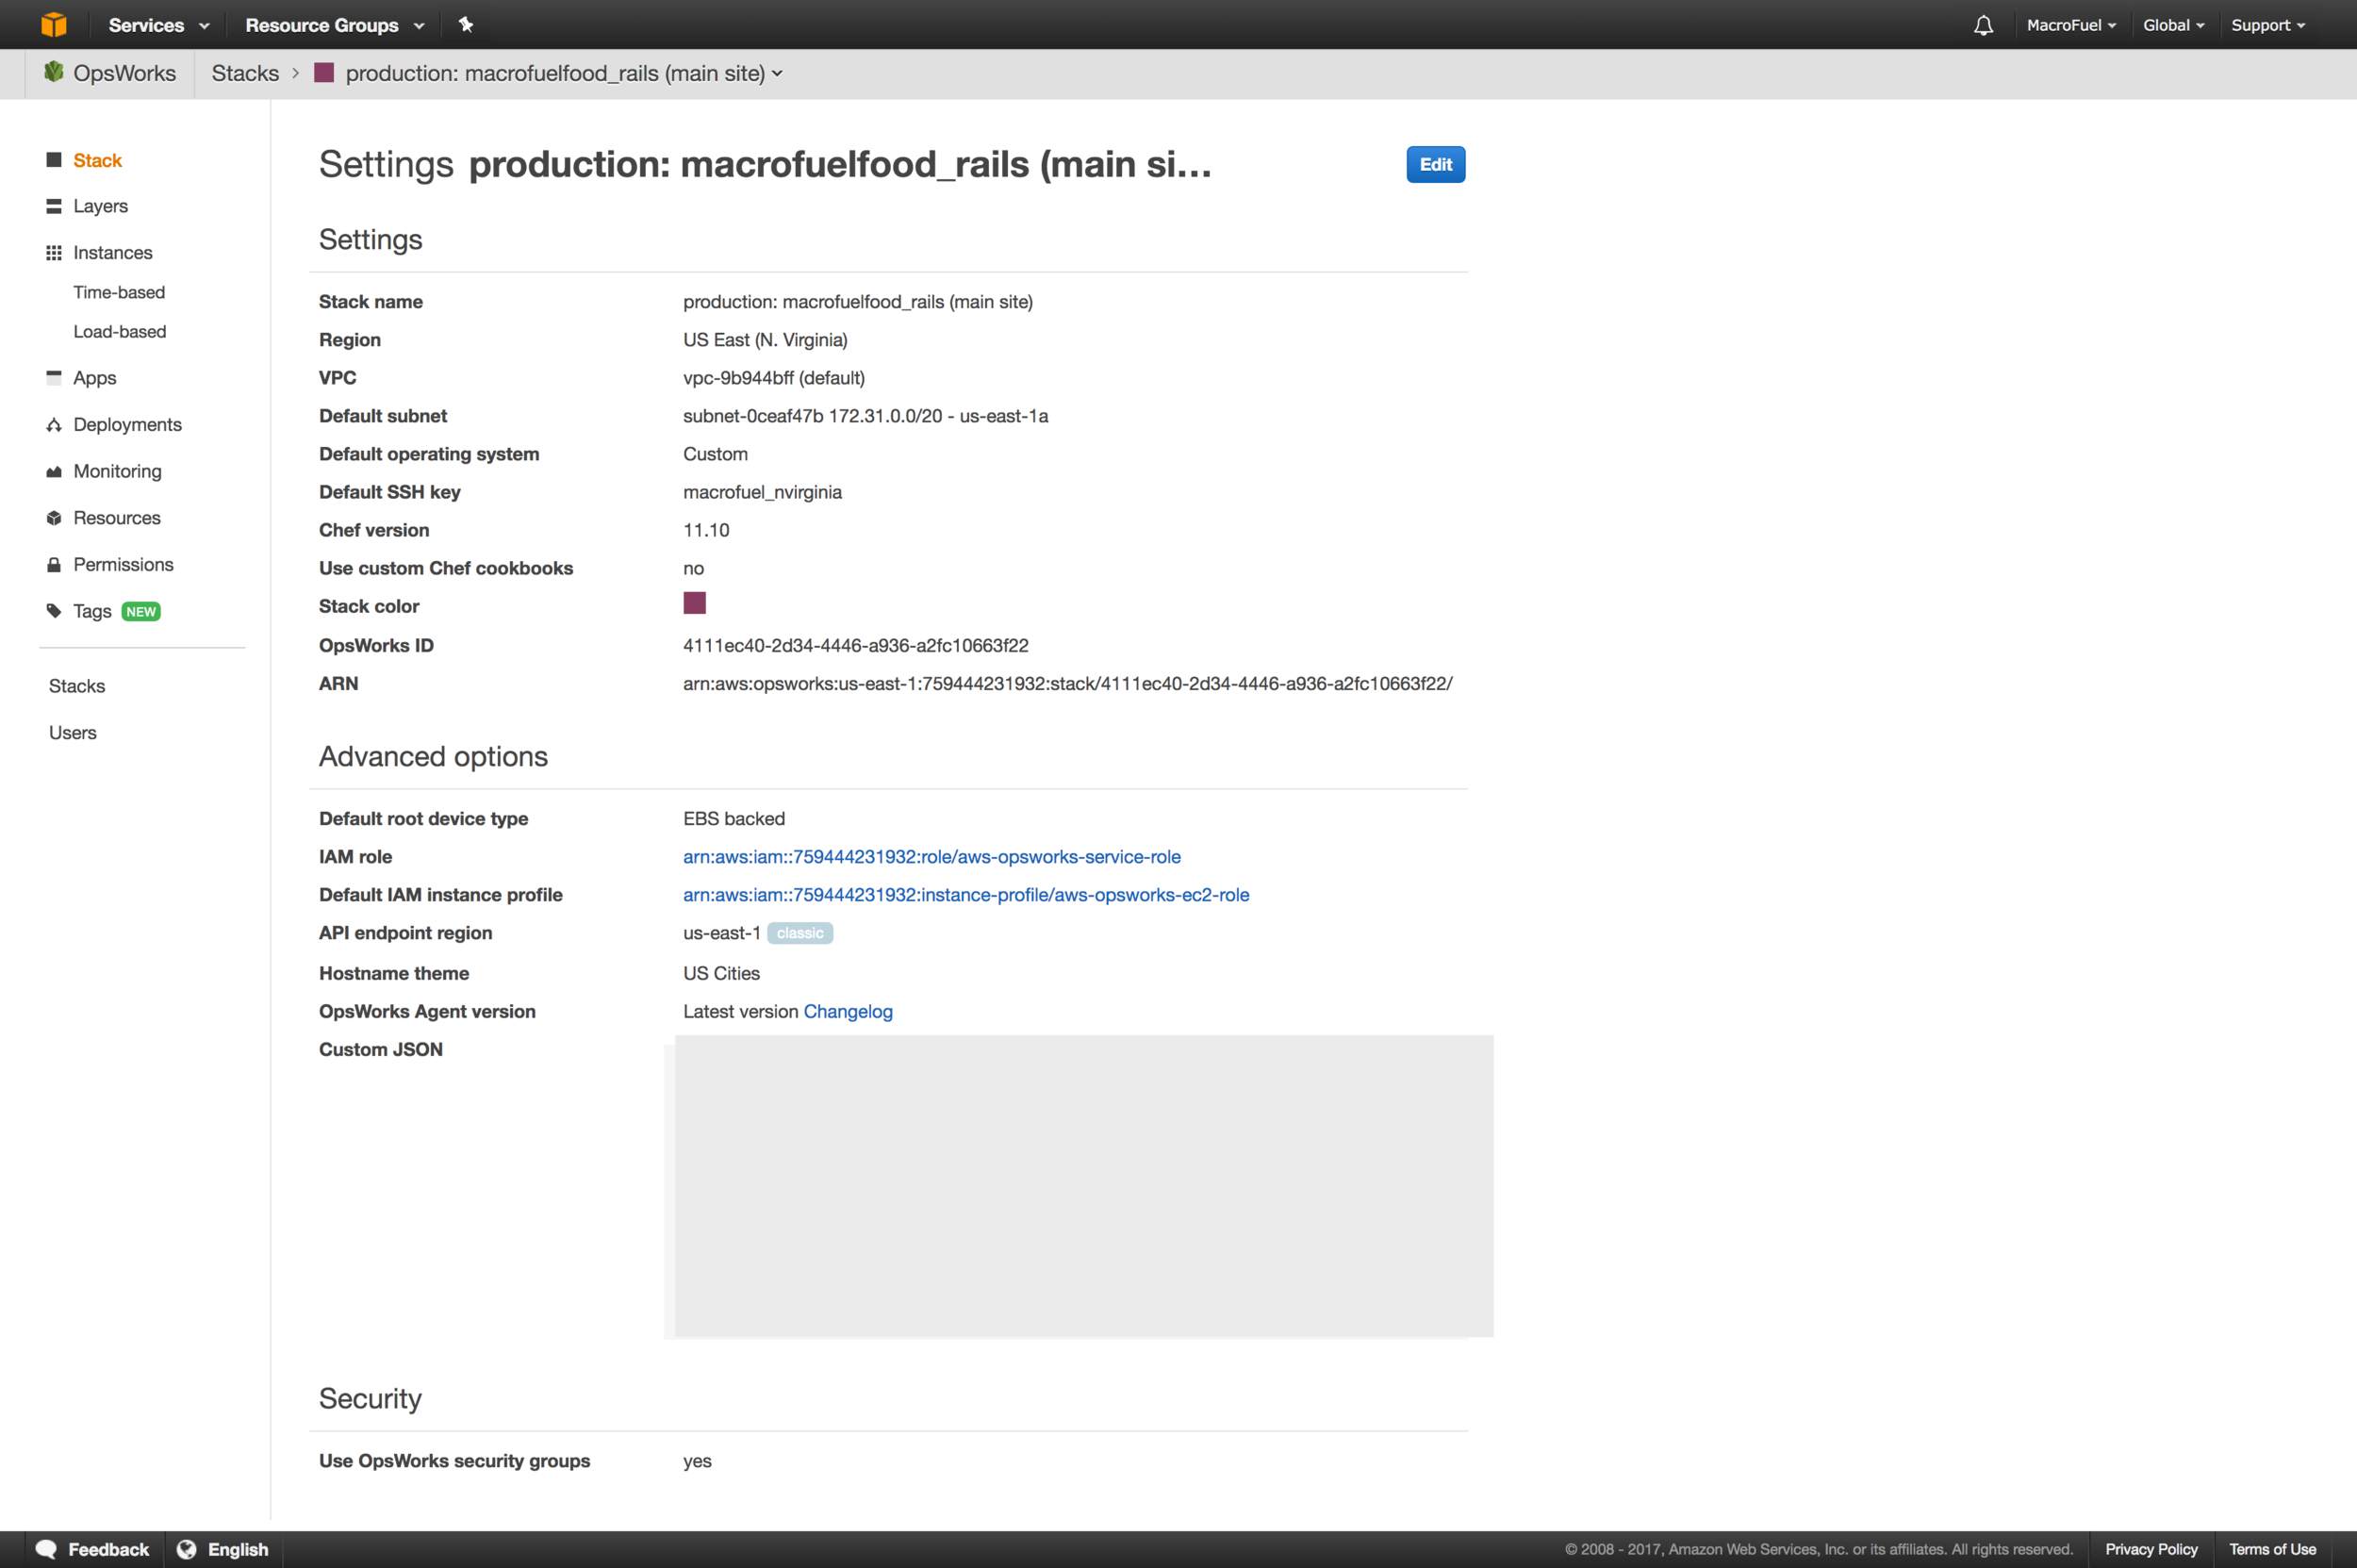Select the stack ARN value text
This screenshot has height=1568, width=2357.
(x=1067, y=684)
